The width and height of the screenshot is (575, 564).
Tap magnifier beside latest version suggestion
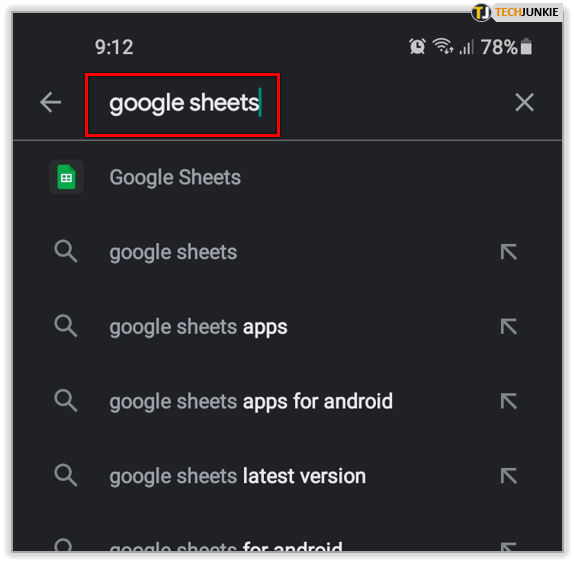click(x=66, y=475)
